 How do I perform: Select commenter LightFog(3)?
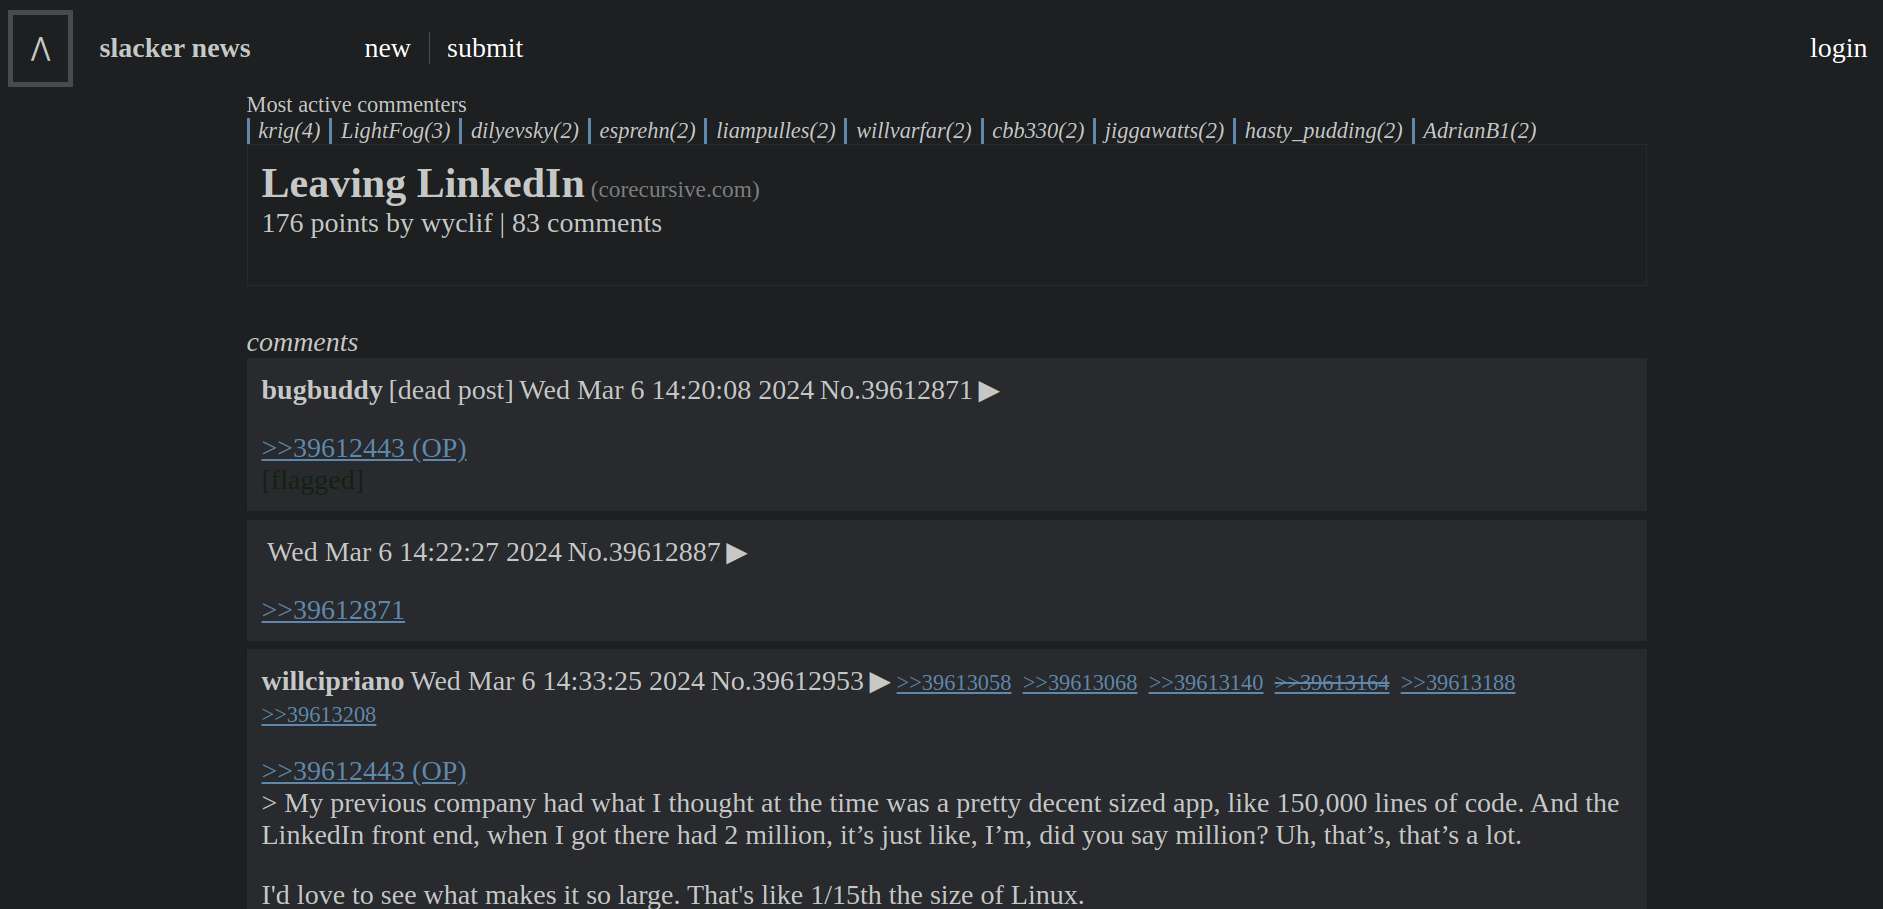pos(396,131)
